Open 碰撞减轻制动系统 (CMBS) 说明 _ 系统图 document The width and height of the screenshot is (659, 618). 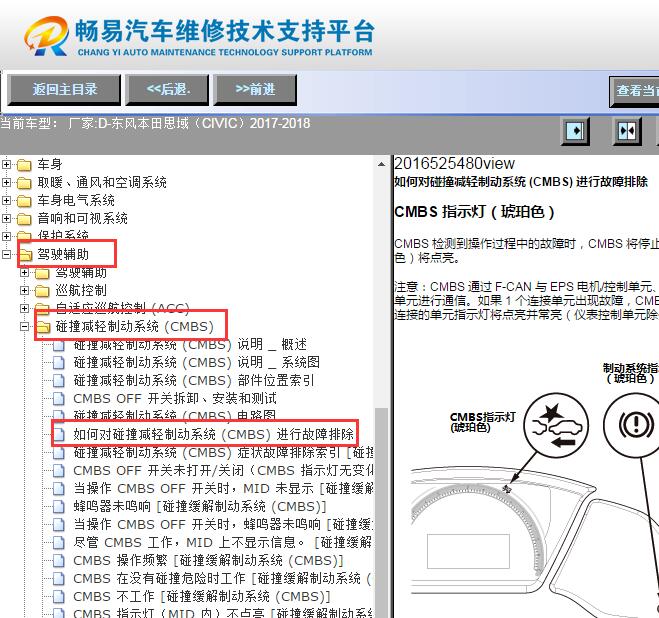pos(196,362)
